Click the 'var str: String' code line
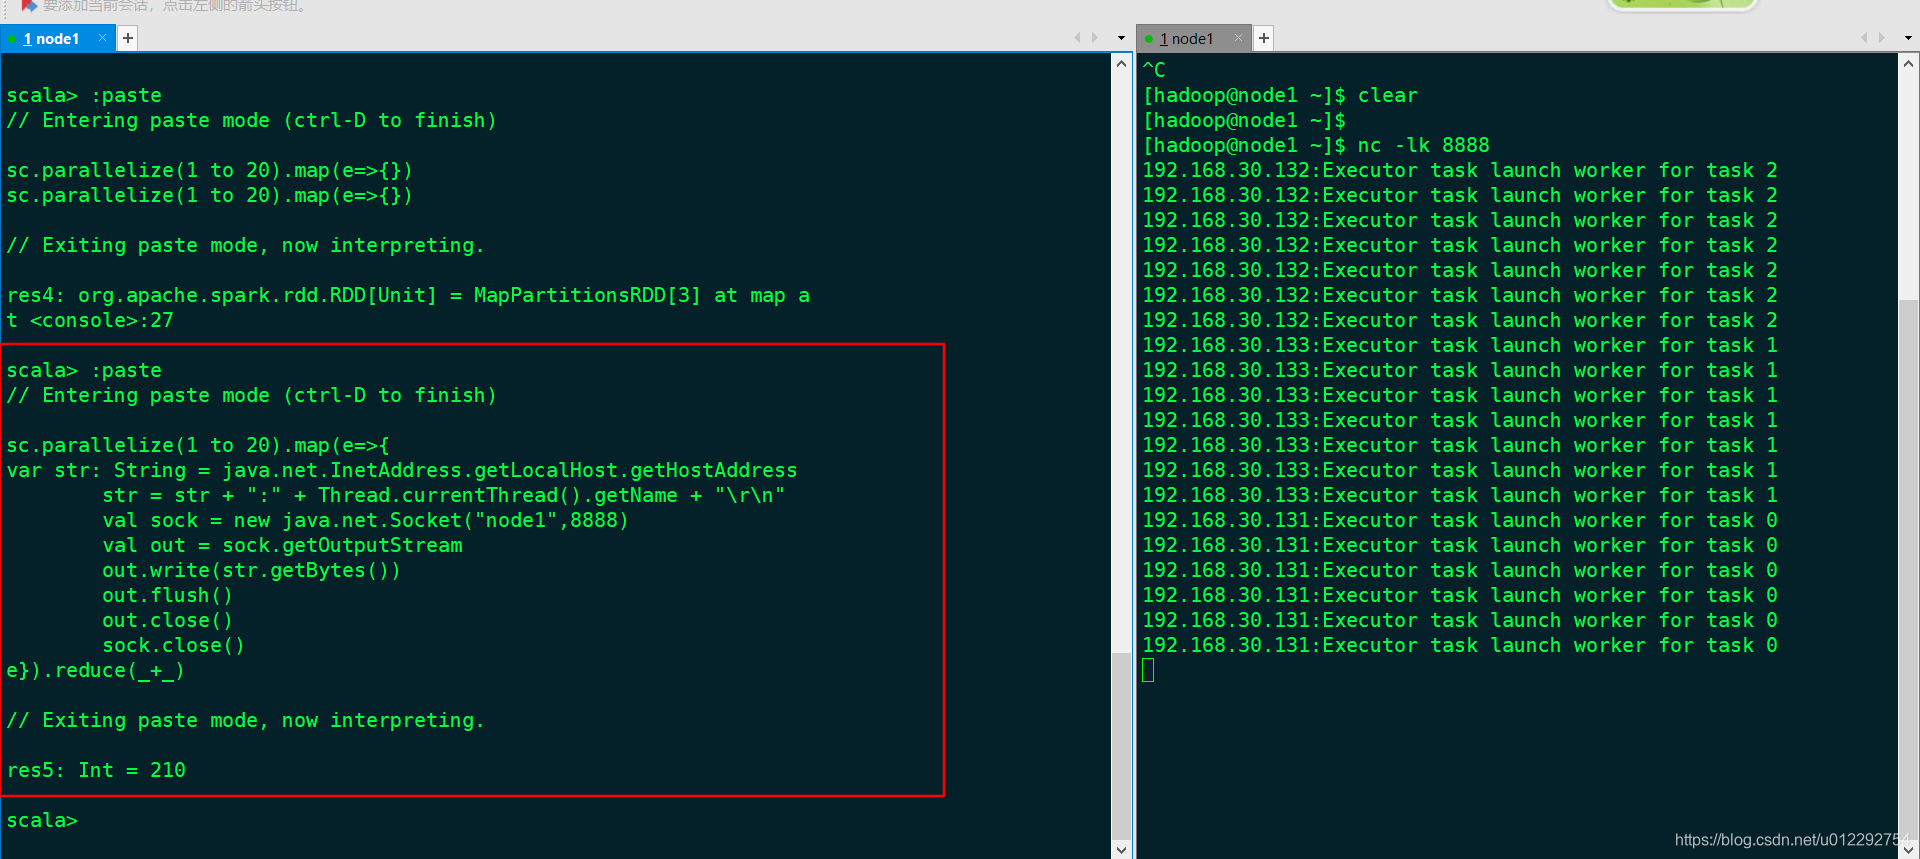The image size is (1920, 859). click(x=402, y=470)
